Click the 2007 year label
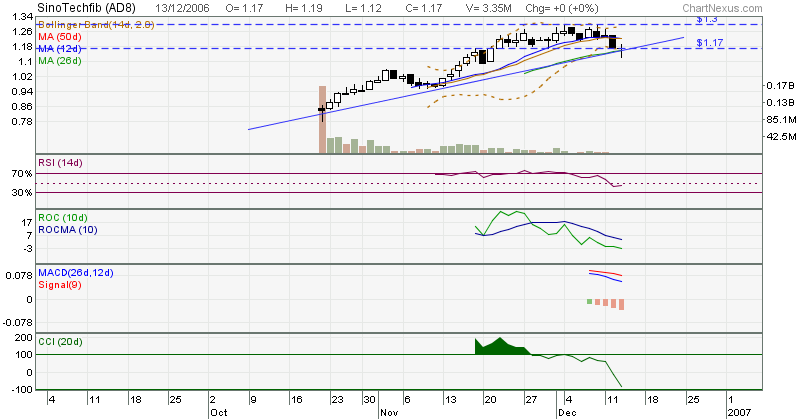This screenshot has height=419, width=800. point(739,412)
